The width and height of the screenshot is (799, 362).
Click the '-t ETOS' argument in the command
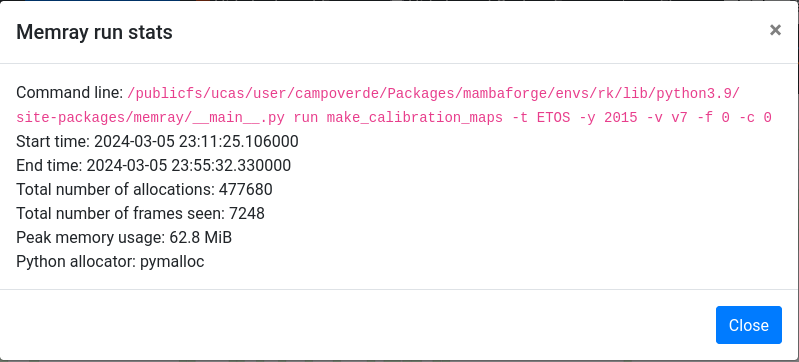pyautogui.click(x=541, y=117)
